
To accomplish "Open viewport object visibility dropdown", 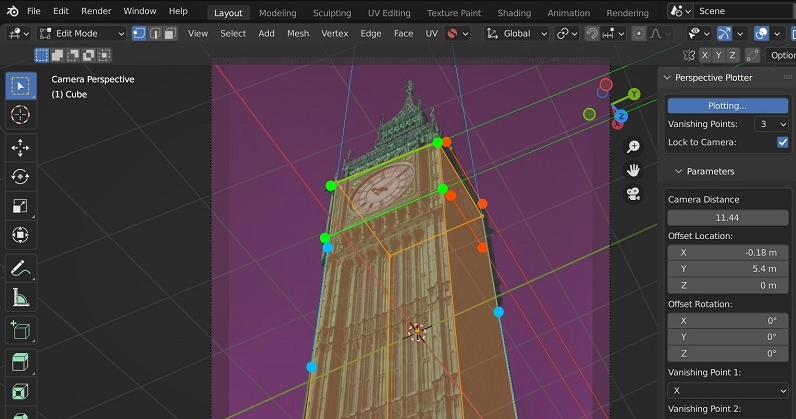I will click(699, 34).
